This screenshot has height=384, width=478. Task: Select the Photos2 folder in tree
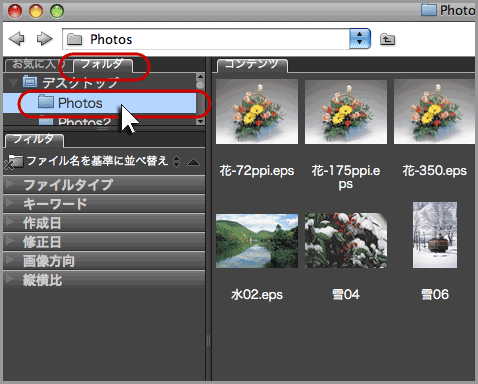tap(84, 121)
